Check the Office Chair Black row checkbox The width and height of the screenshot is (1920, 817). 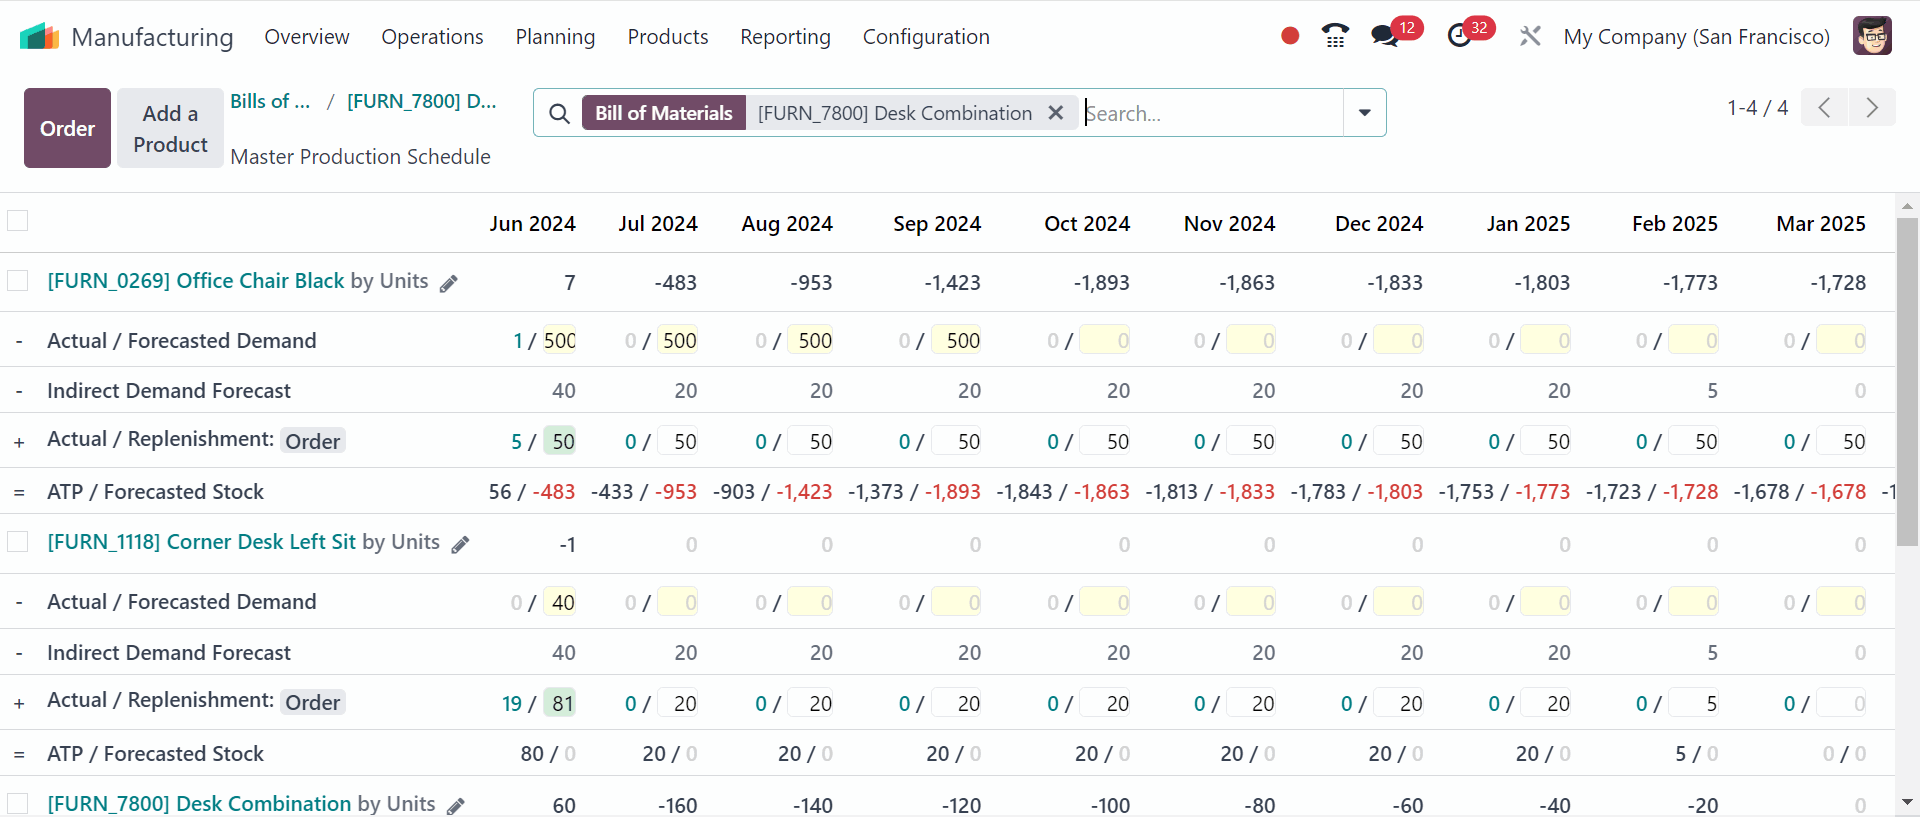18,281
